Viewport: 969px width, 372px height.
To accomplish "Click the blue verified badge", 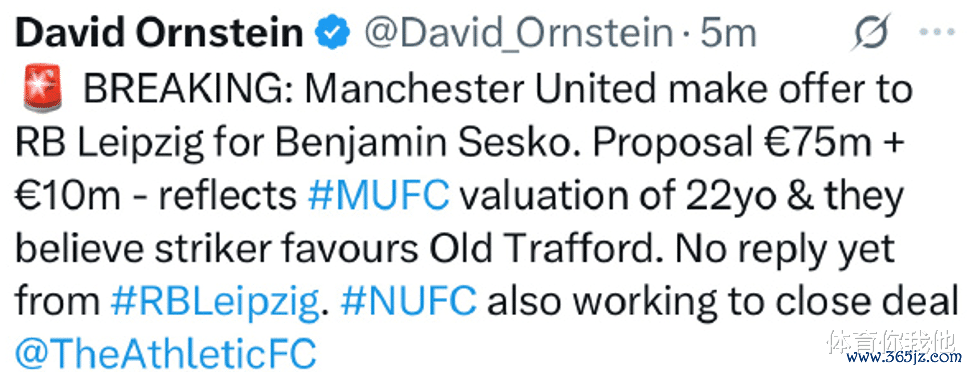I will pos(333,33).
